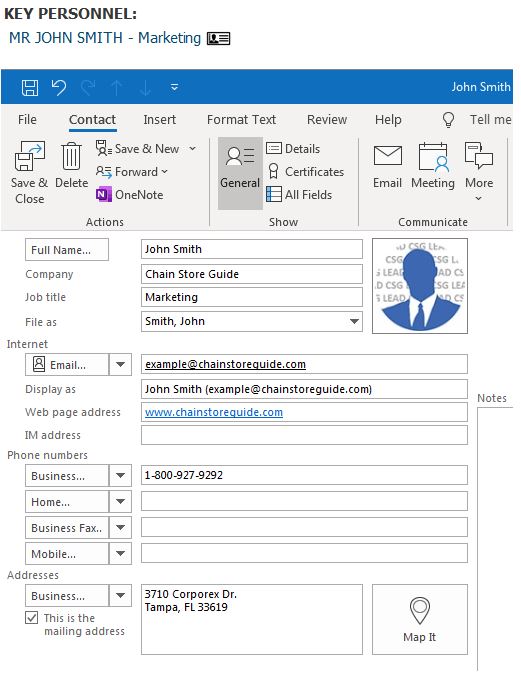
Task: Click the Undo arrow icon
Action: pyautogui.click(x=58, y=88)
